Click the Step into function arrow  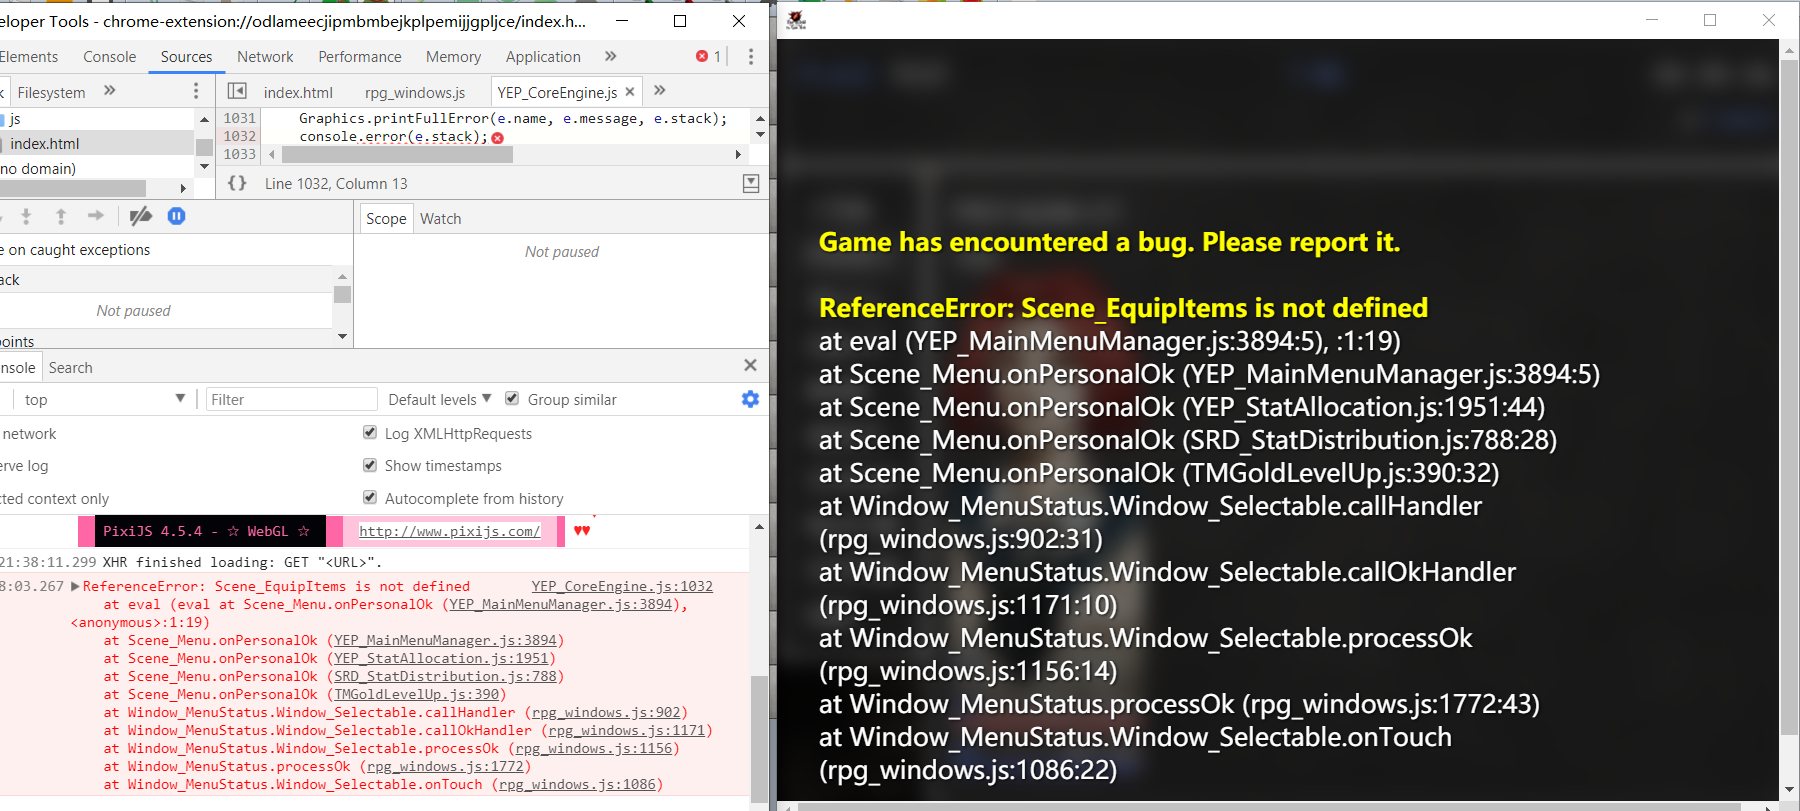[26, 216]
